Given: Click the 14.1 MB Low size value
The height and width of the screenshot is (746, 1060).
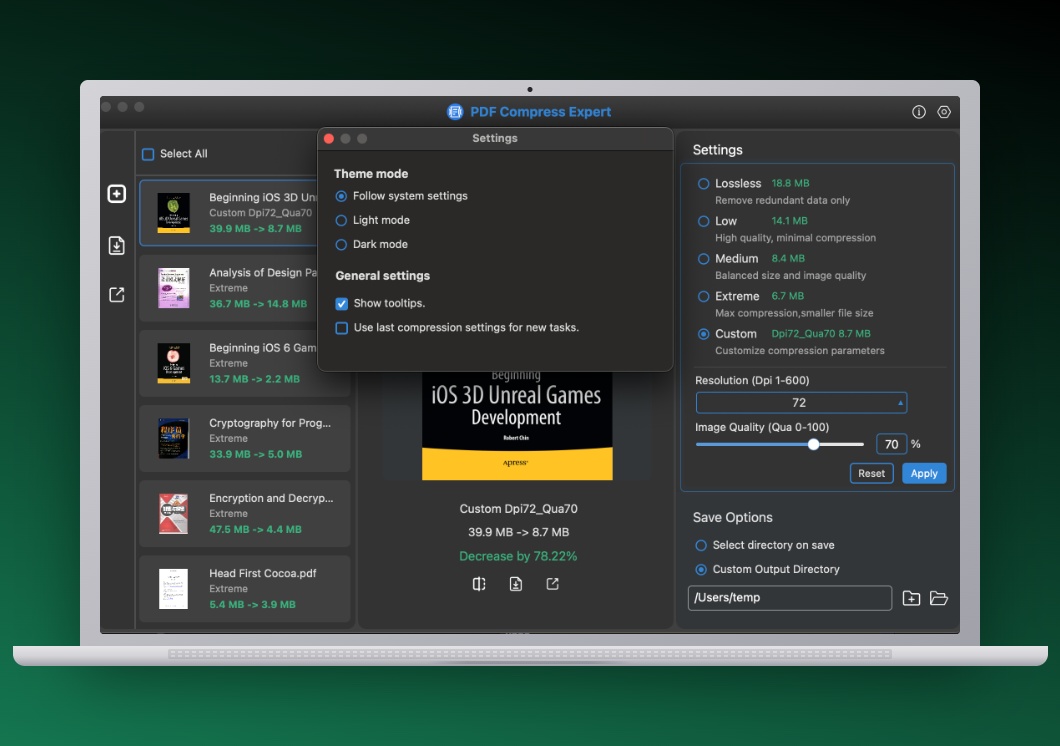Looking at the screenshot, I should [790, 221].
